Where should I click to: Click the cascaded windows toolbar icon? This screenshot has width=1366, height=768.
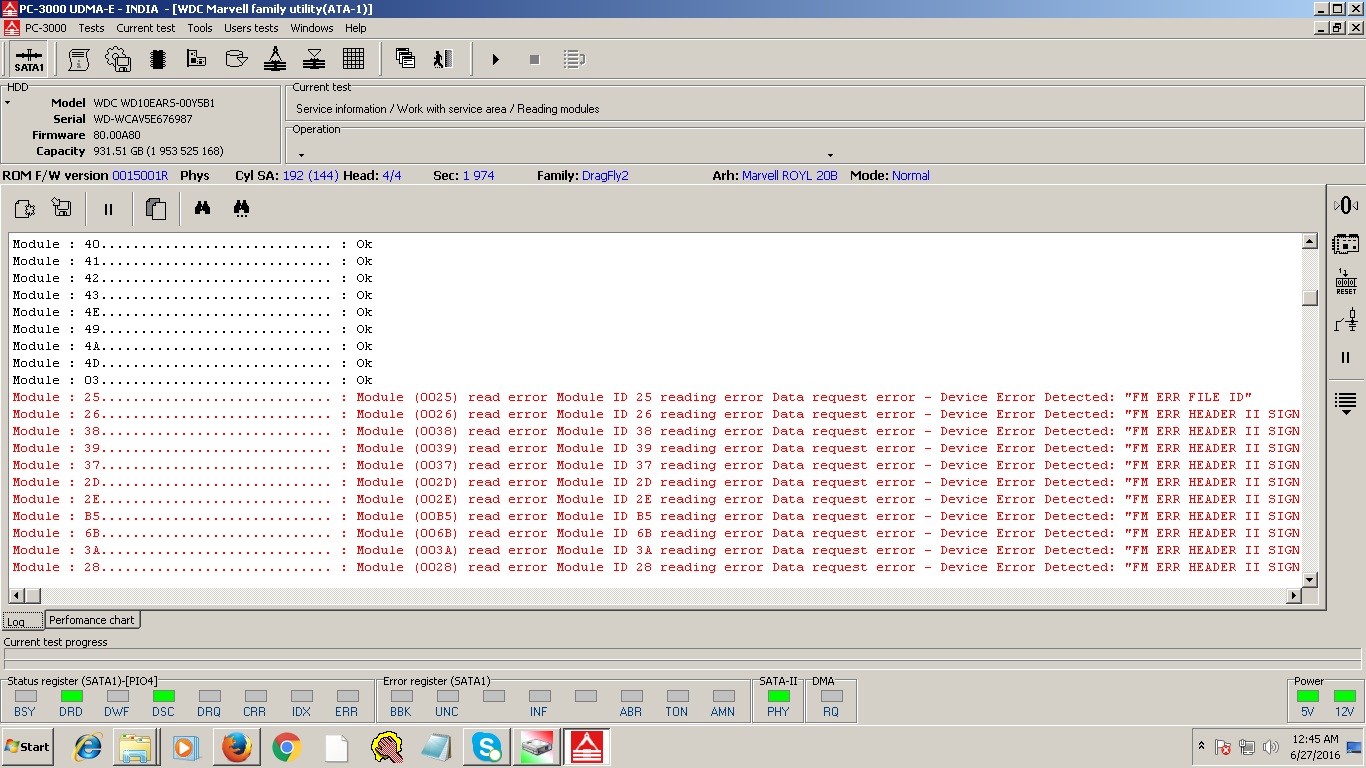pyautogui.click(x=405, y=59)
